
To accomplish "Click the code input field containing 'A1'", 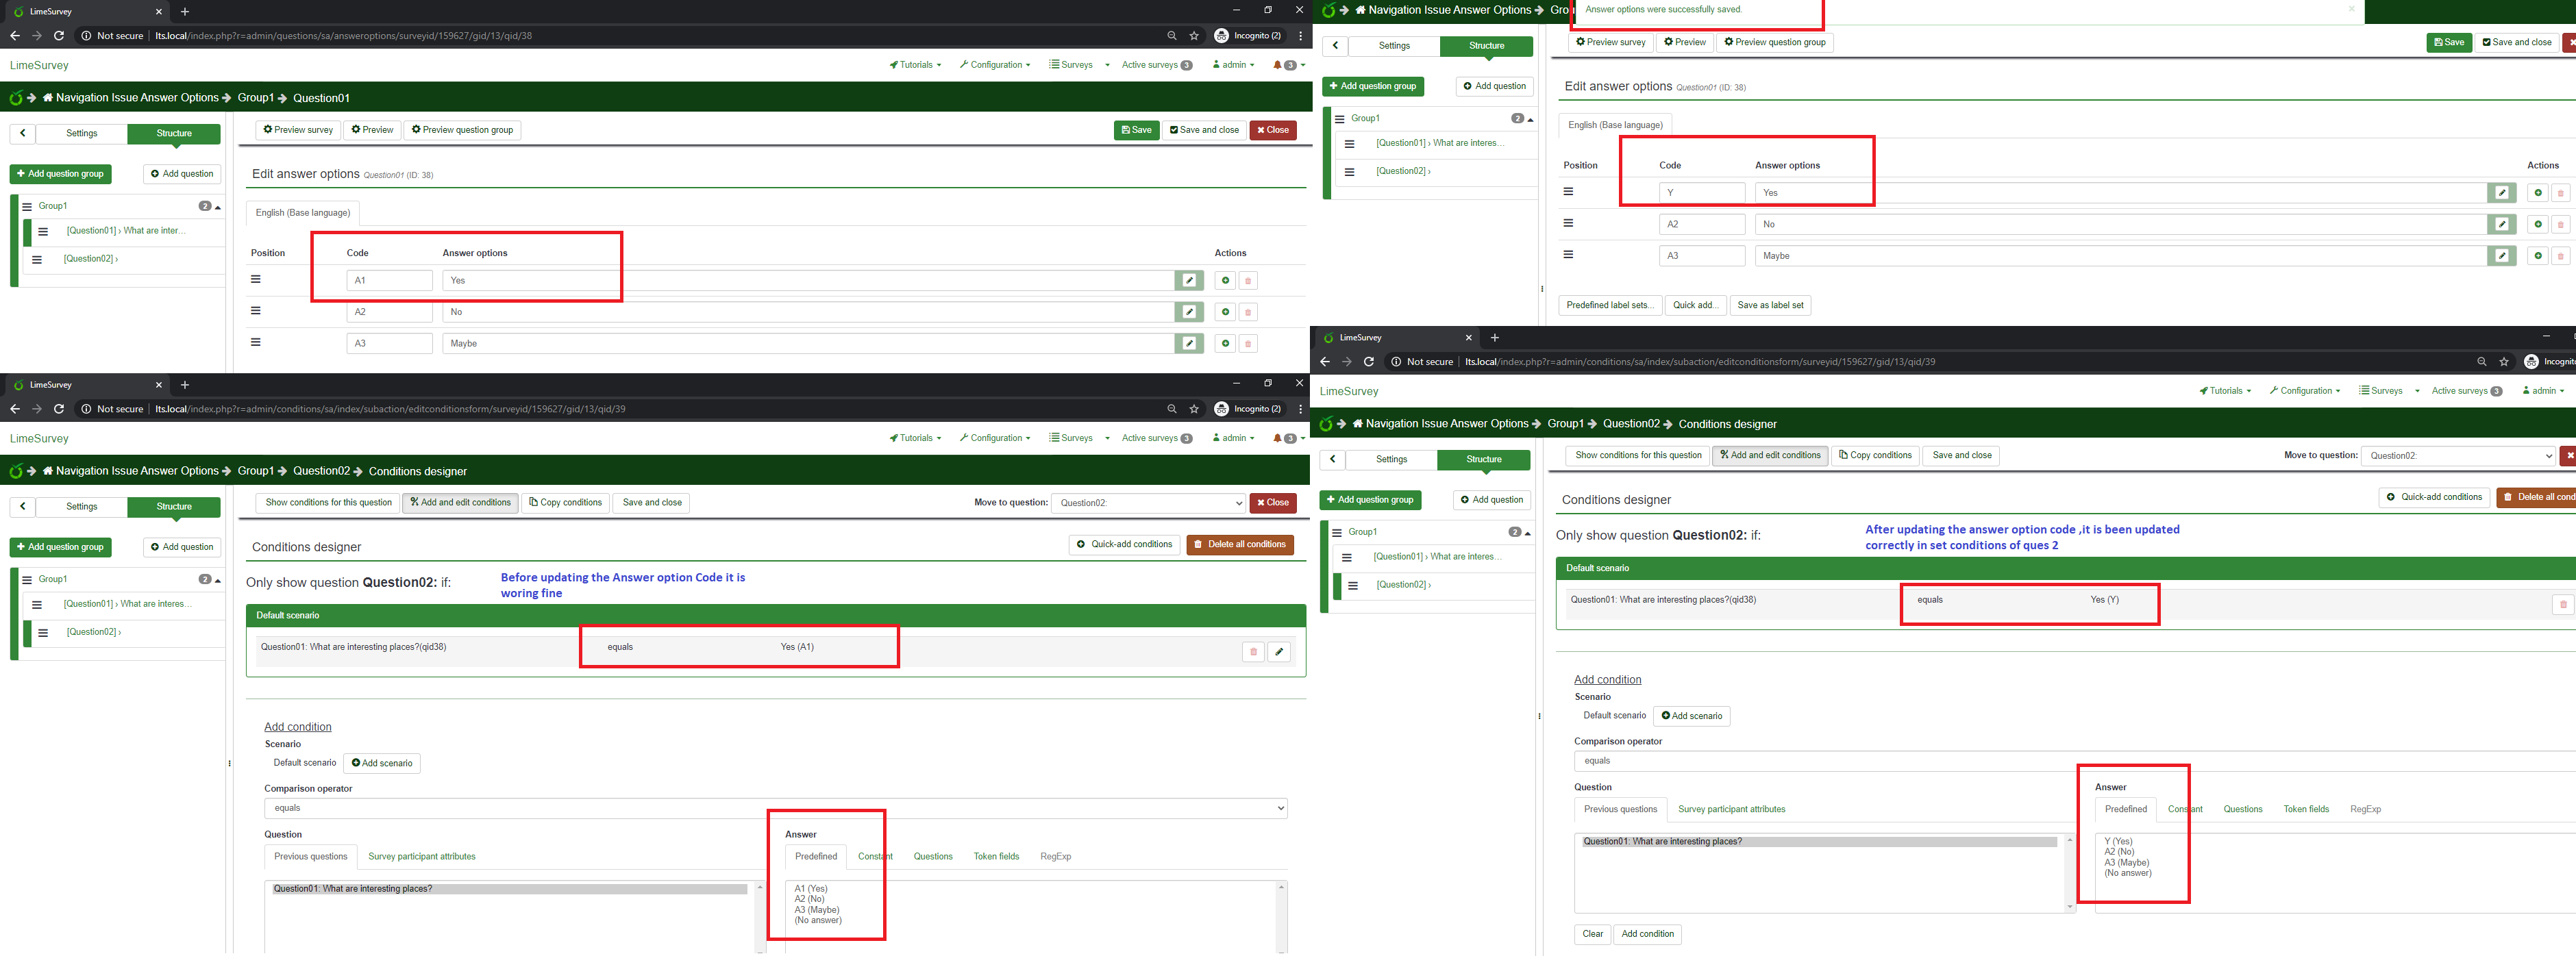I will 389,281.
